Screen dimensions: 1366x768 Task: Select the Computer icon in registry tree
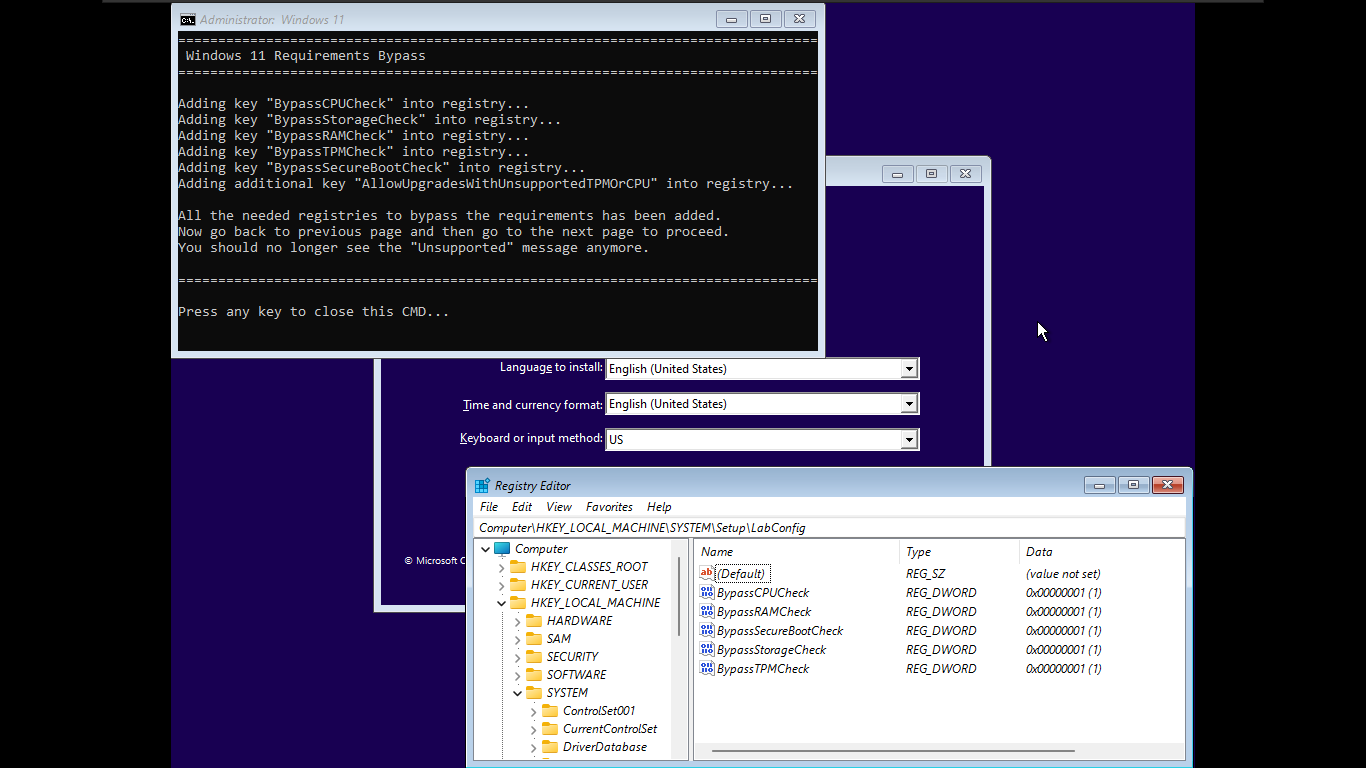pos(502,549)
